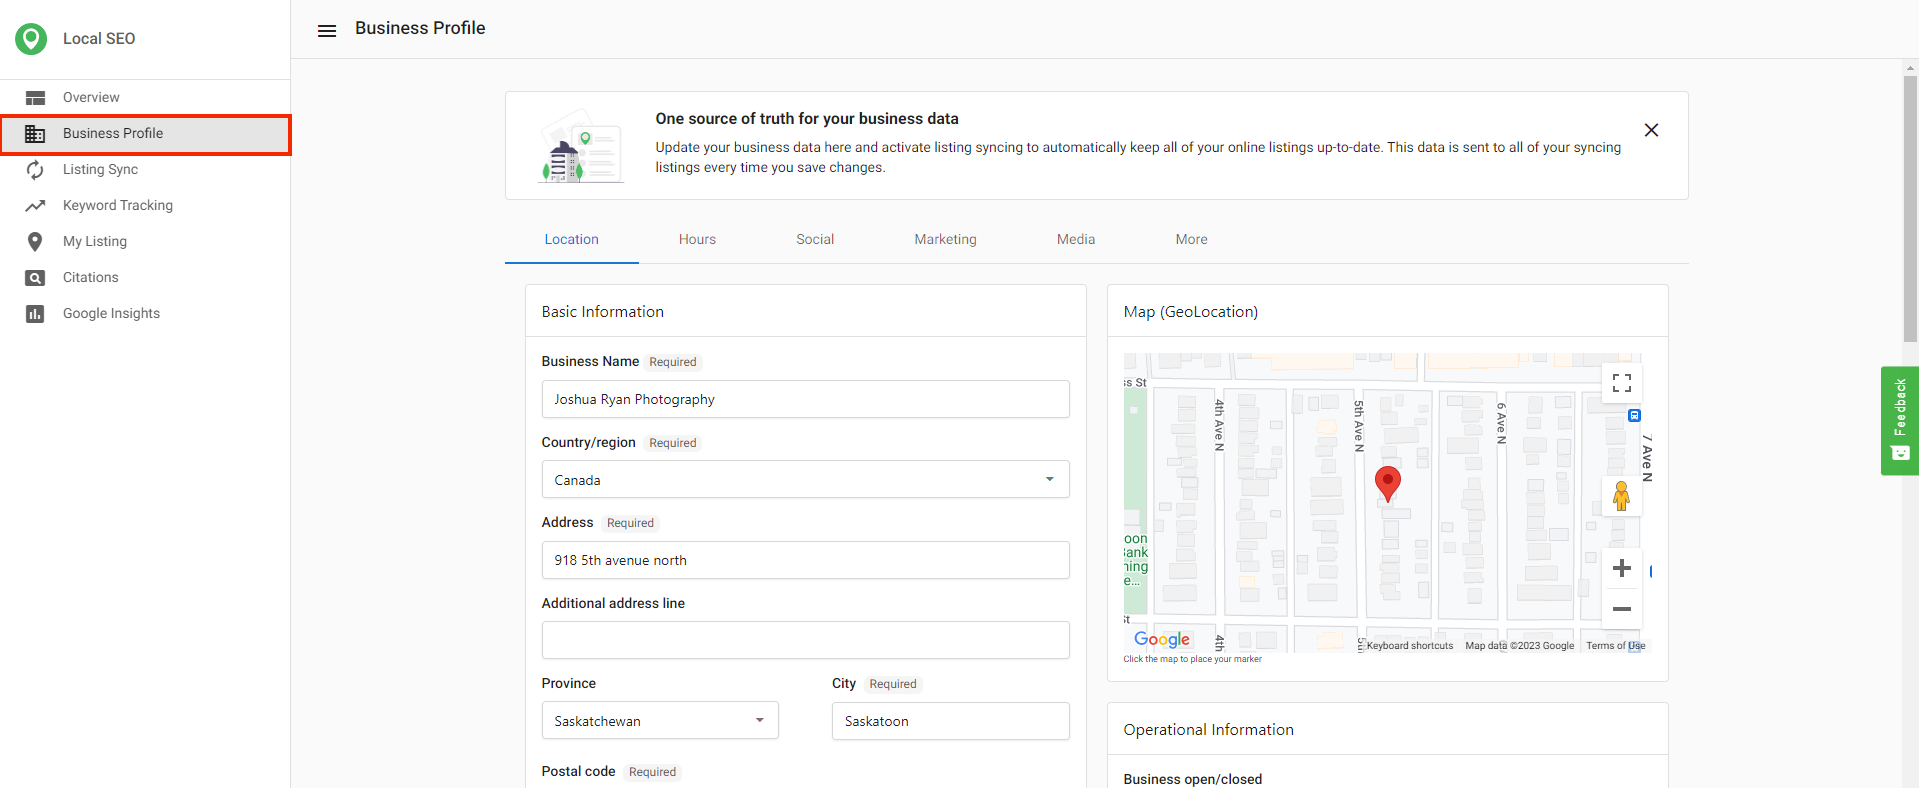Dismiss the business data info banner
Image resolution: width=1919 pixels, height=788 pixels.
click(1651, 131)
